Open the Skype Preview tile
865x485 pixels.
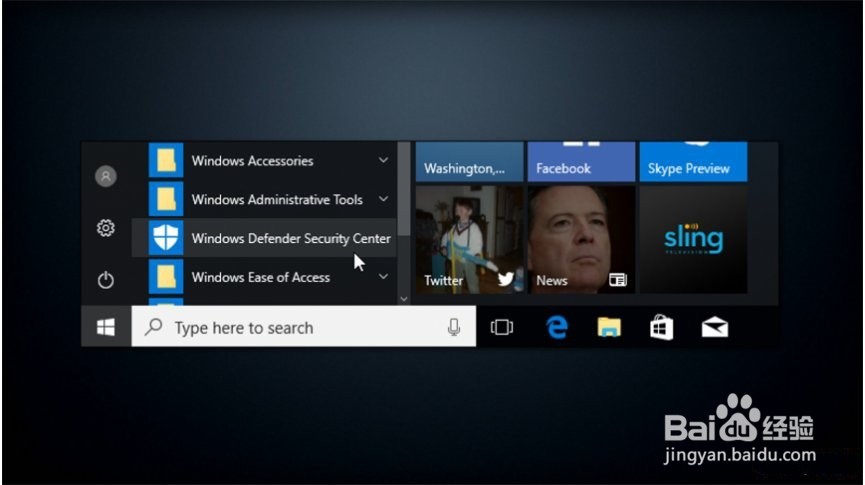[x=693, y=162]
